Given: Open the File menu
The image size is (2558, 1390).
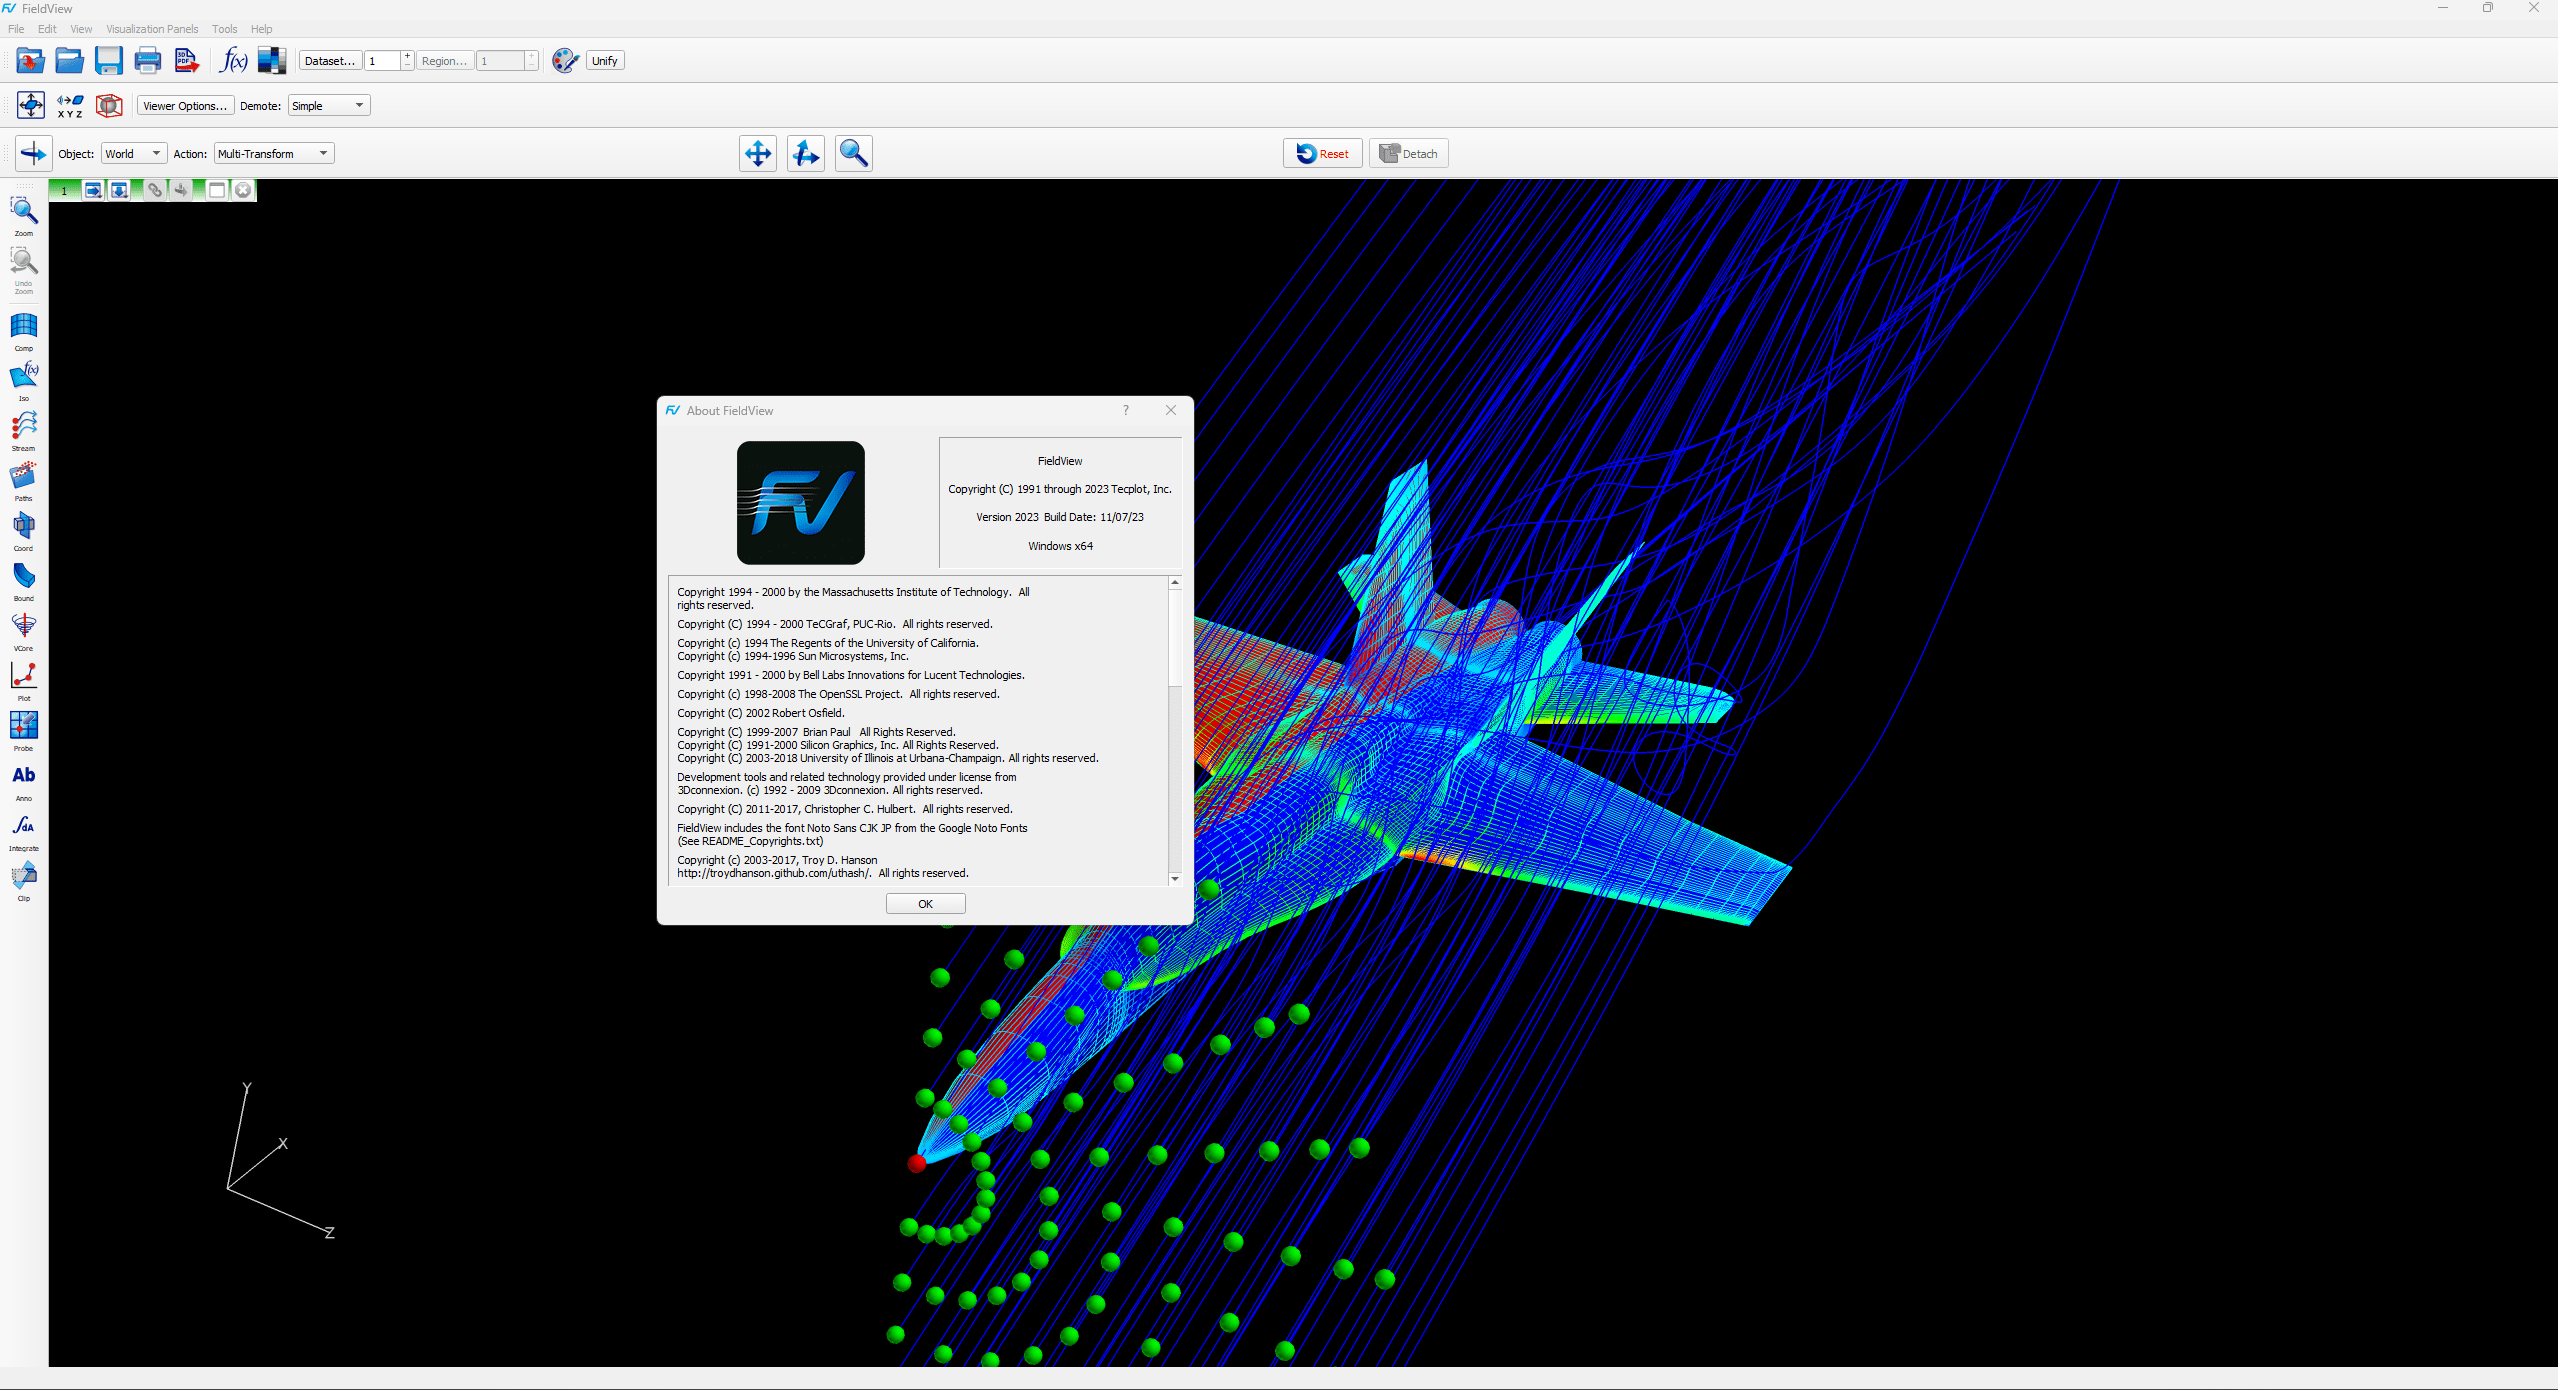Looking at the screenshot, I should [16, 29].
